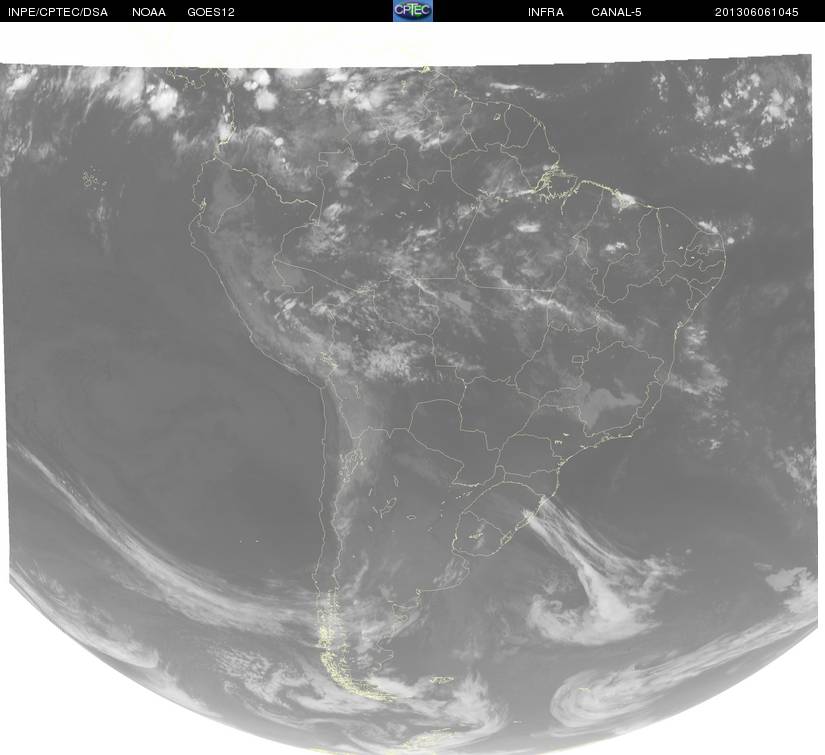Click the INFRA label in header
This screenshot has height=755, width=825.
546,12
